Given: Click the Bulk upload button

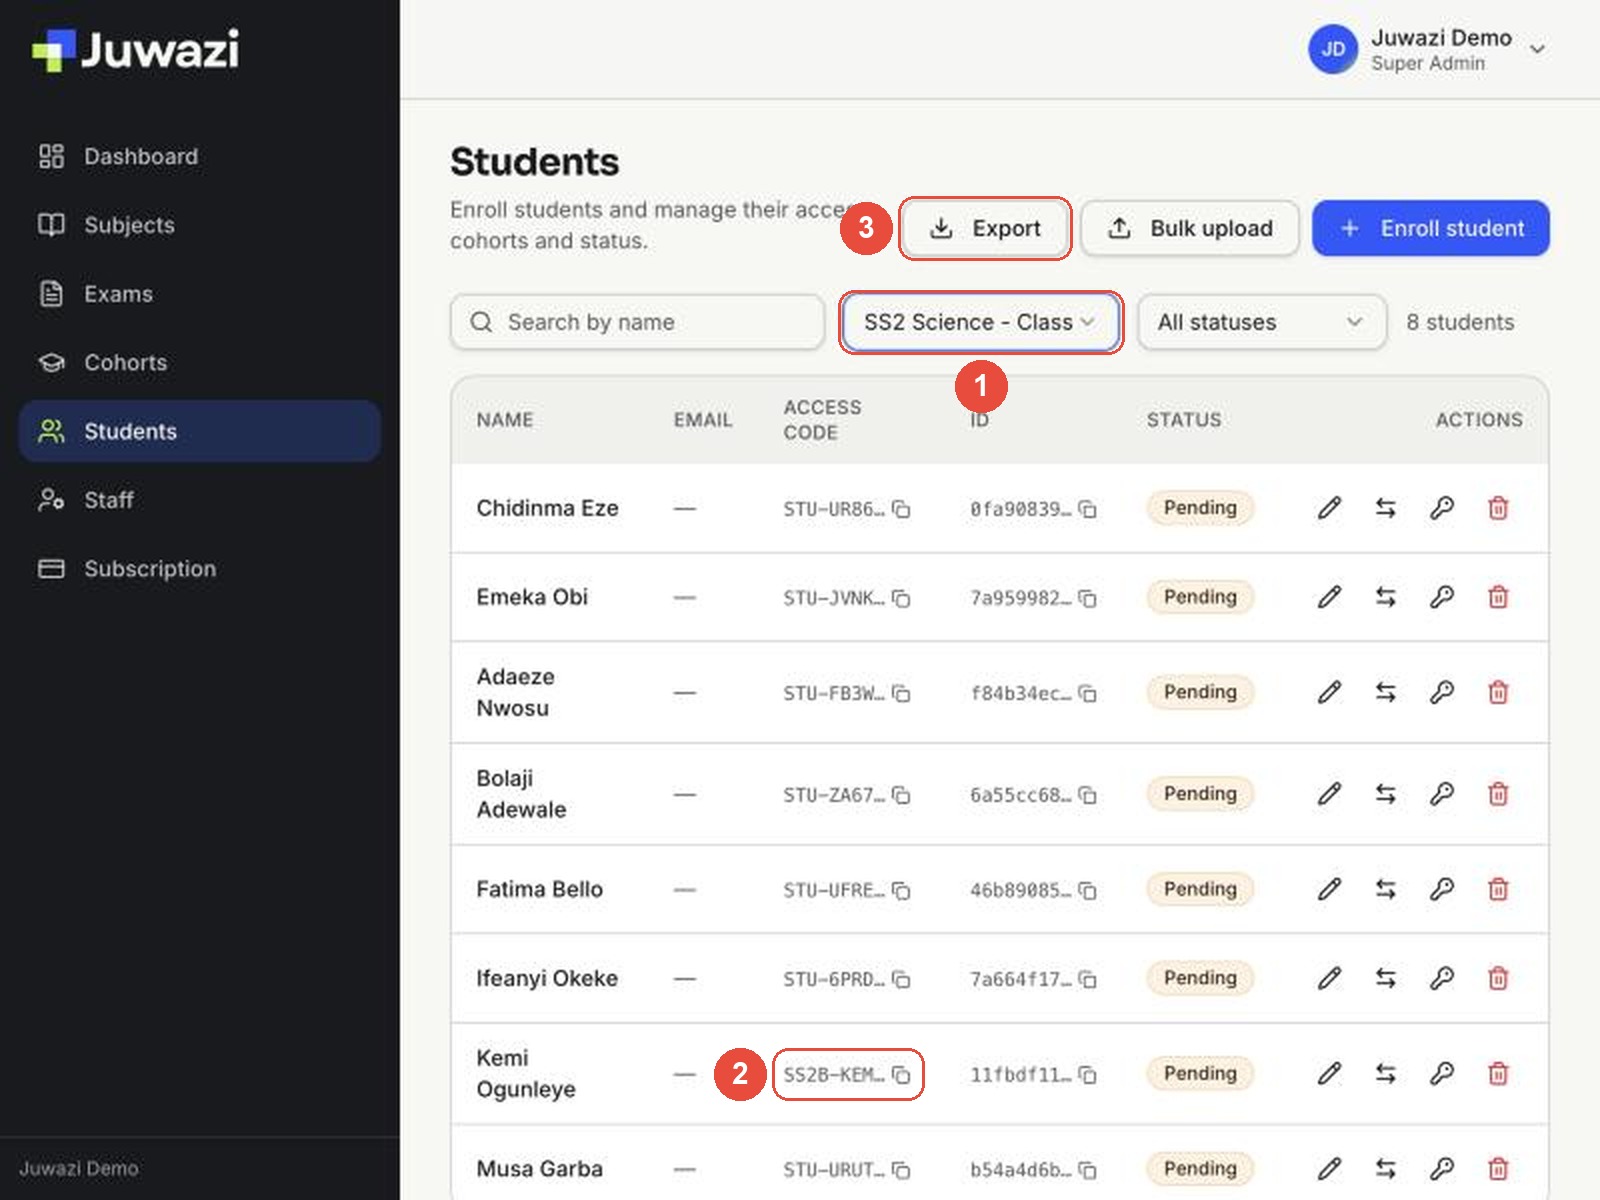Looking at the screenshot, I should (1190, 228).
